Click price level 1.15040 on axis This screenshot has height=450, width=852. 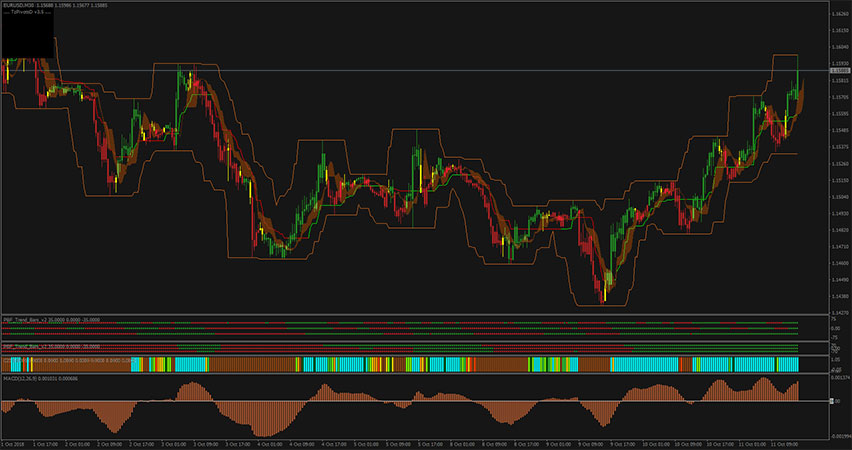(x=841, y=197)
